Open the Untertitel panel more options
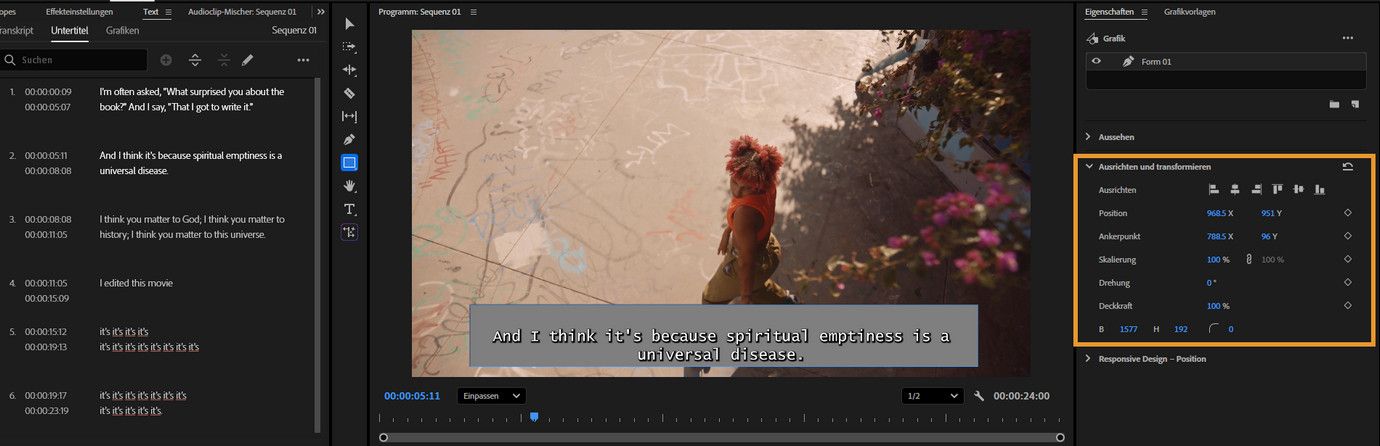 tap(303, 60)
